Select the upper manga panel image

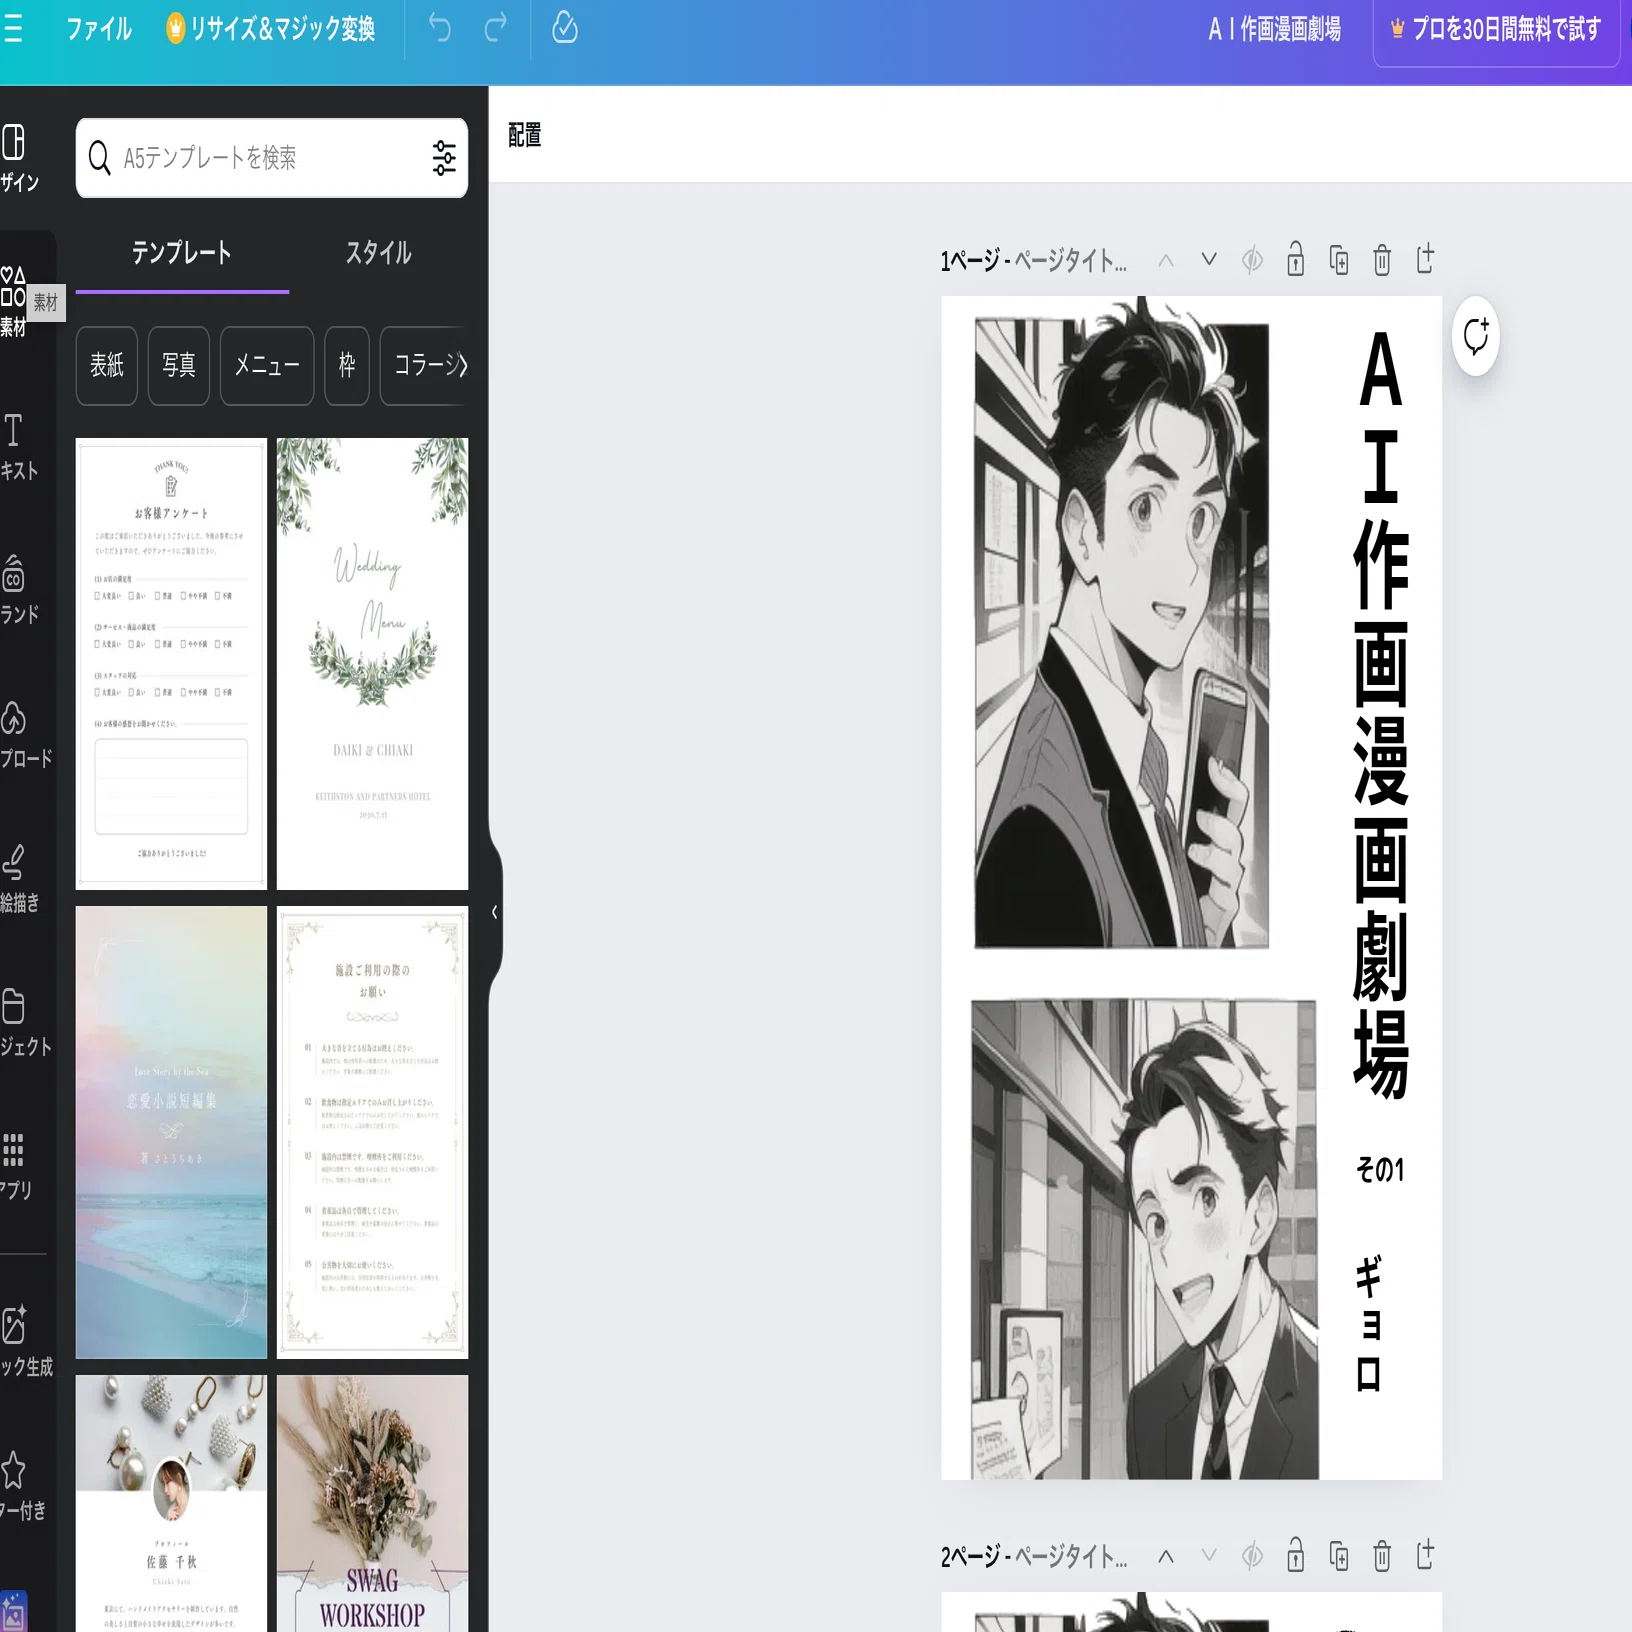pos(1121,634)
